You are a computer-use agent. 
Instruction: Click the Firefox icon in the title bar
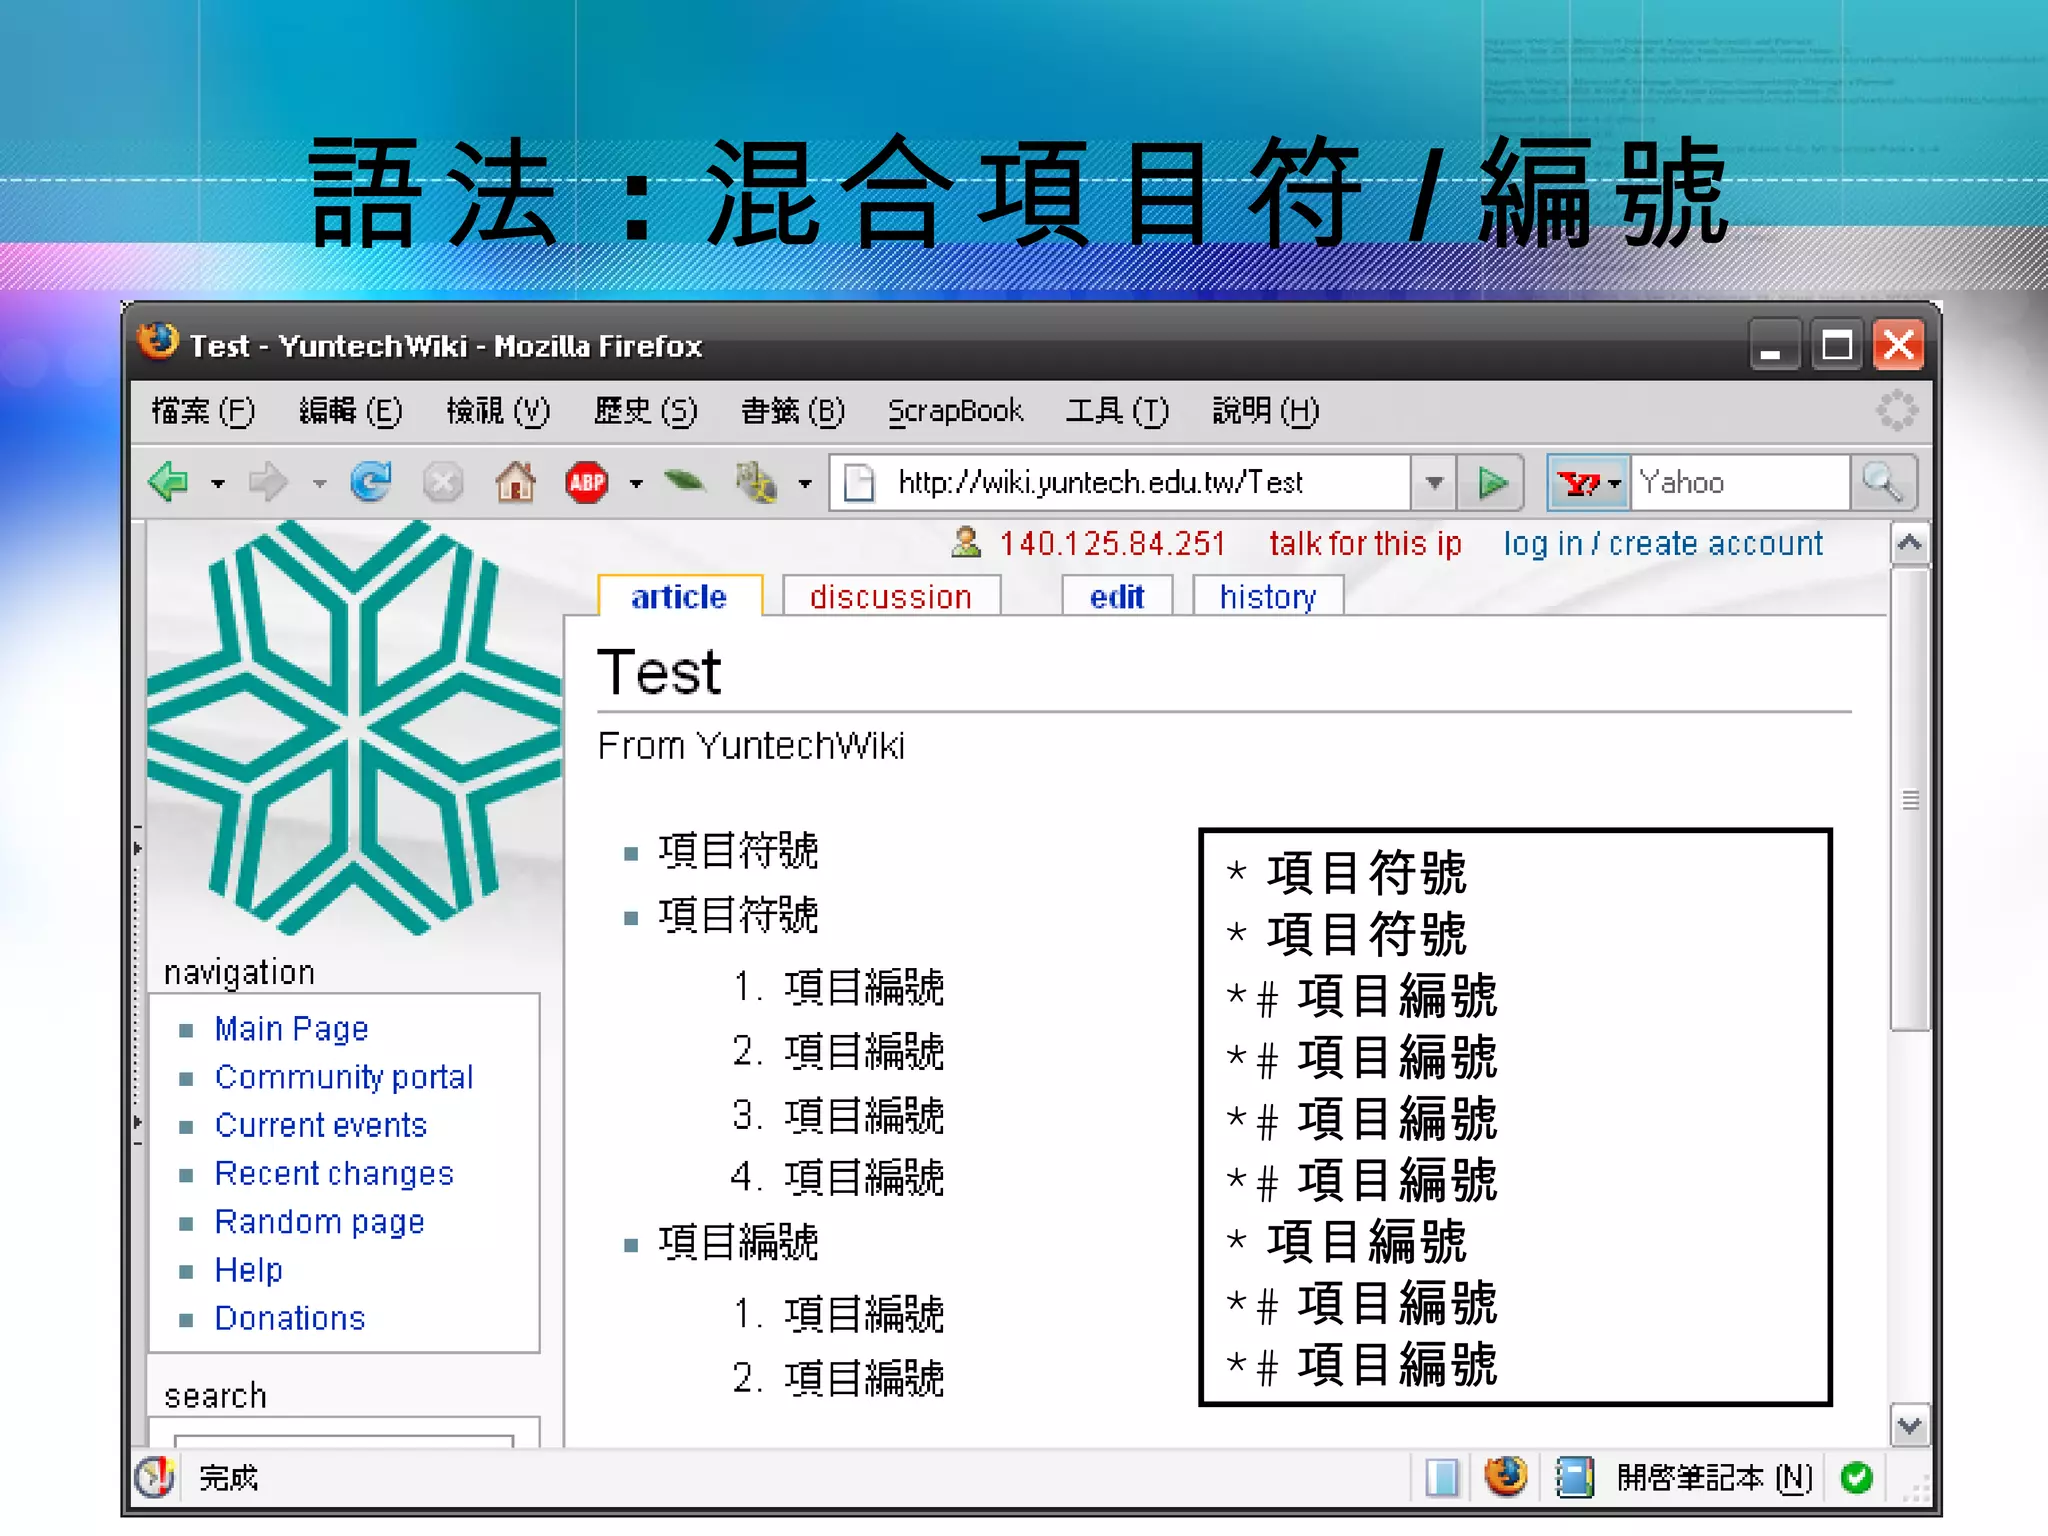pos(158,343)
